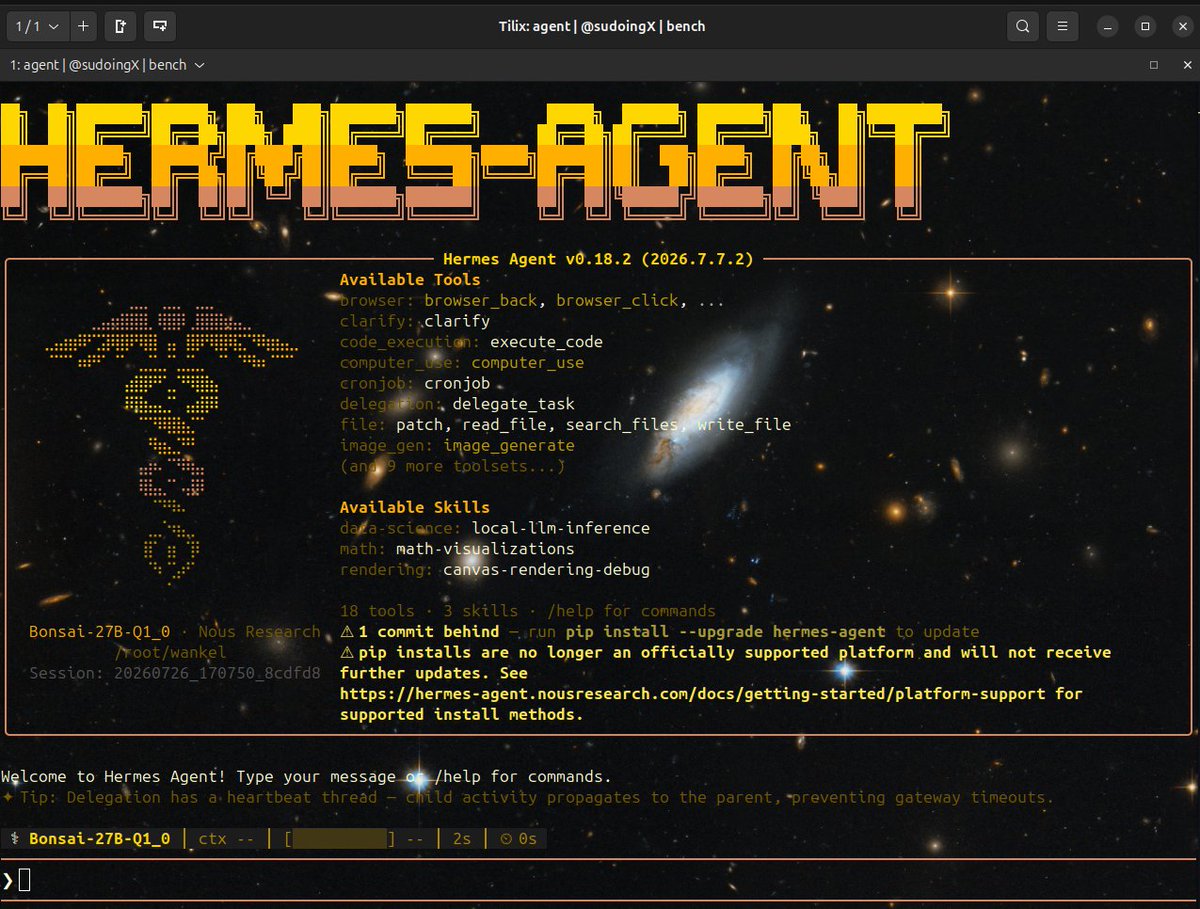Close the Tilix window
Image resolution: width=1200 pixels, height=909 pixels.
click(1181, 26)
